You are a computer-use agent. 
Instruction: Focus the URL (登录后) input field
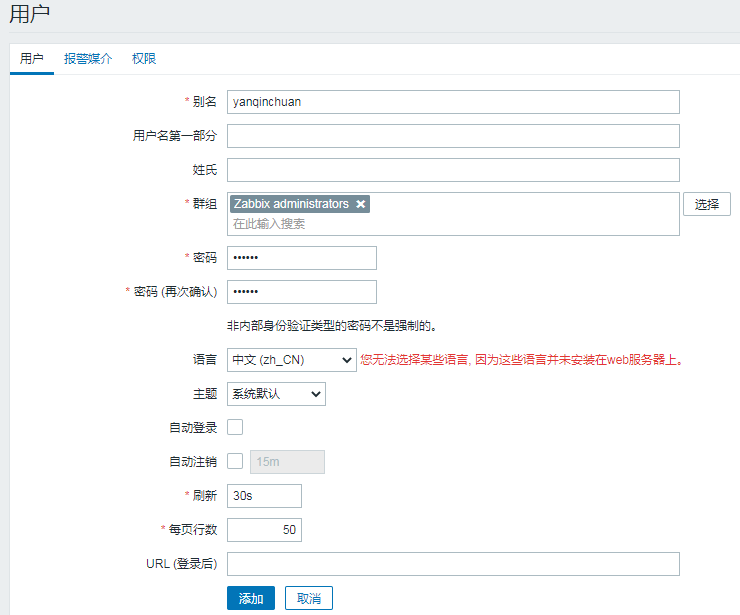click(x=453, y=564)
